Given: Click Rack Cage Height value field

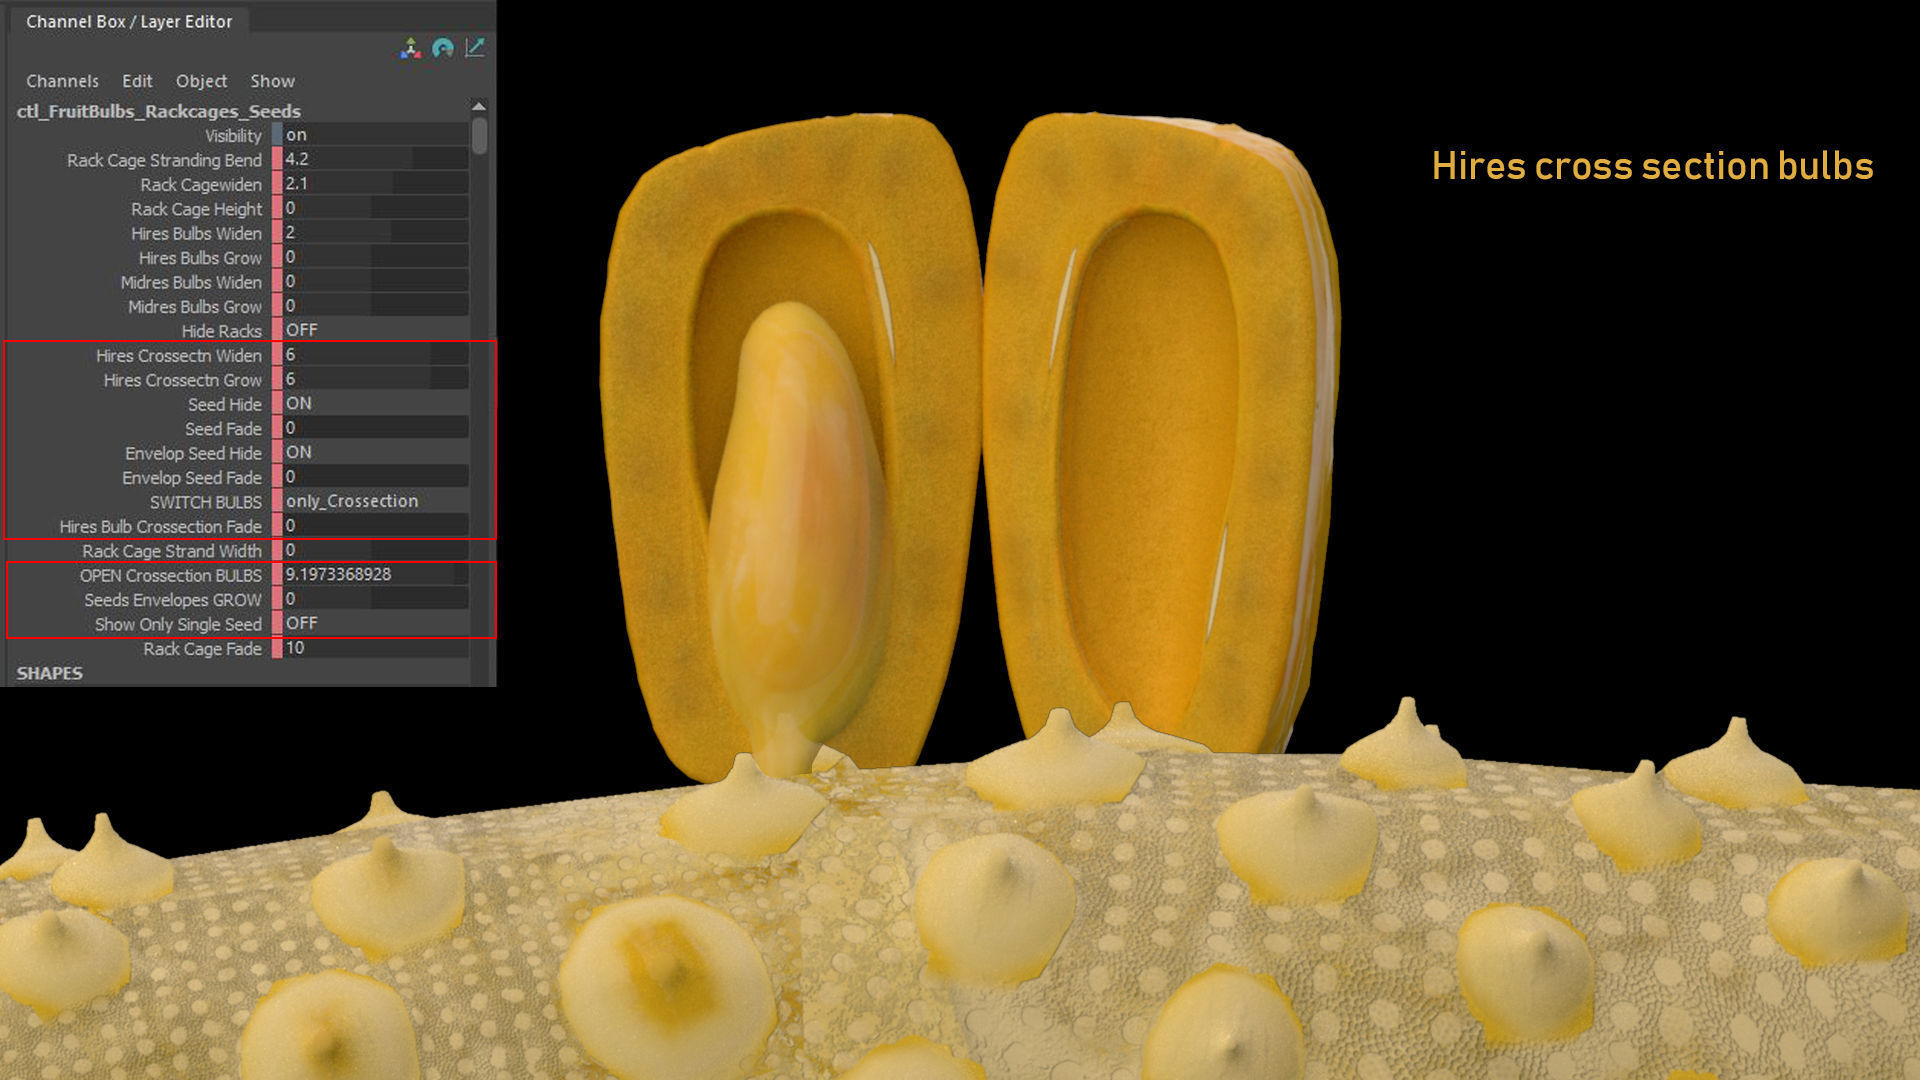Looking at the screenshot, I should (375, 208).
